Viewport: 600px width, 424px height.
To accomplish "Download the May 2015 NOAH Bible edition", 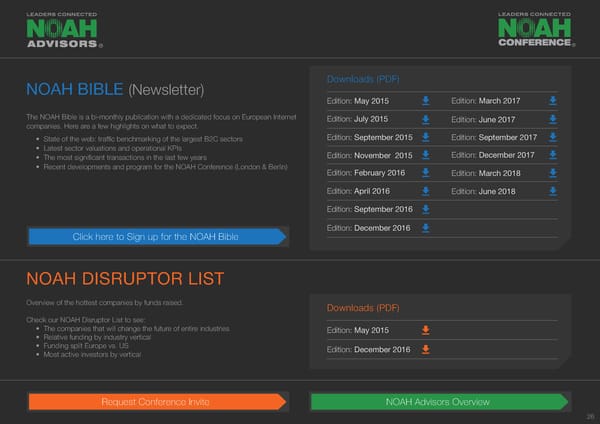I will (x=426, y=101).
